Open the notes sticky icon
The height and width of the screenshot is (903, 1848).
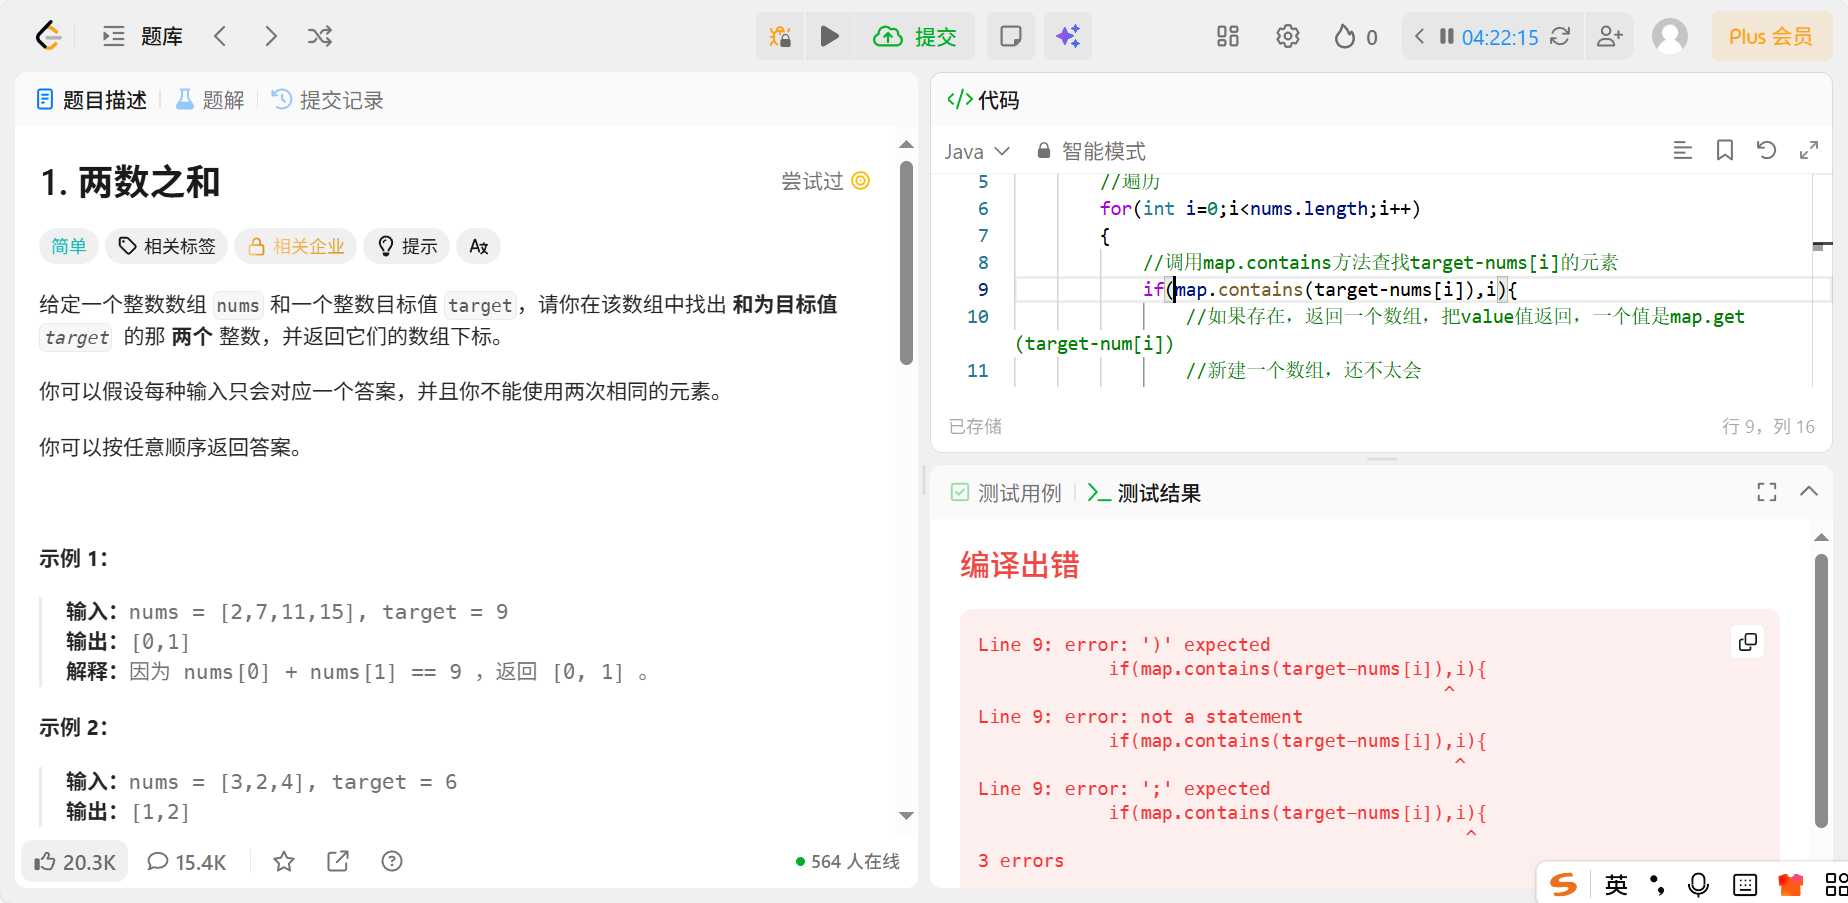pyautogui.click(x=1011, y=37)
